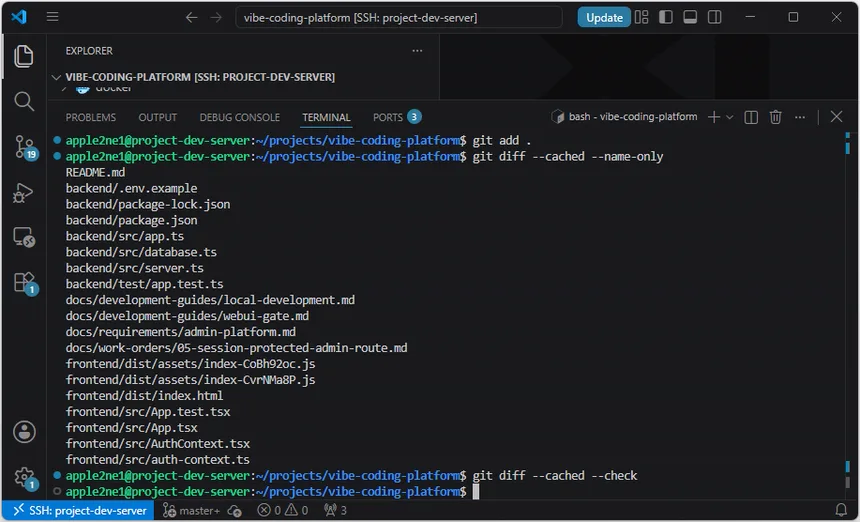Click frontend/dist/assets/index-CvrNMa8P.js path
860x522 pixels.
click(190, 380)
